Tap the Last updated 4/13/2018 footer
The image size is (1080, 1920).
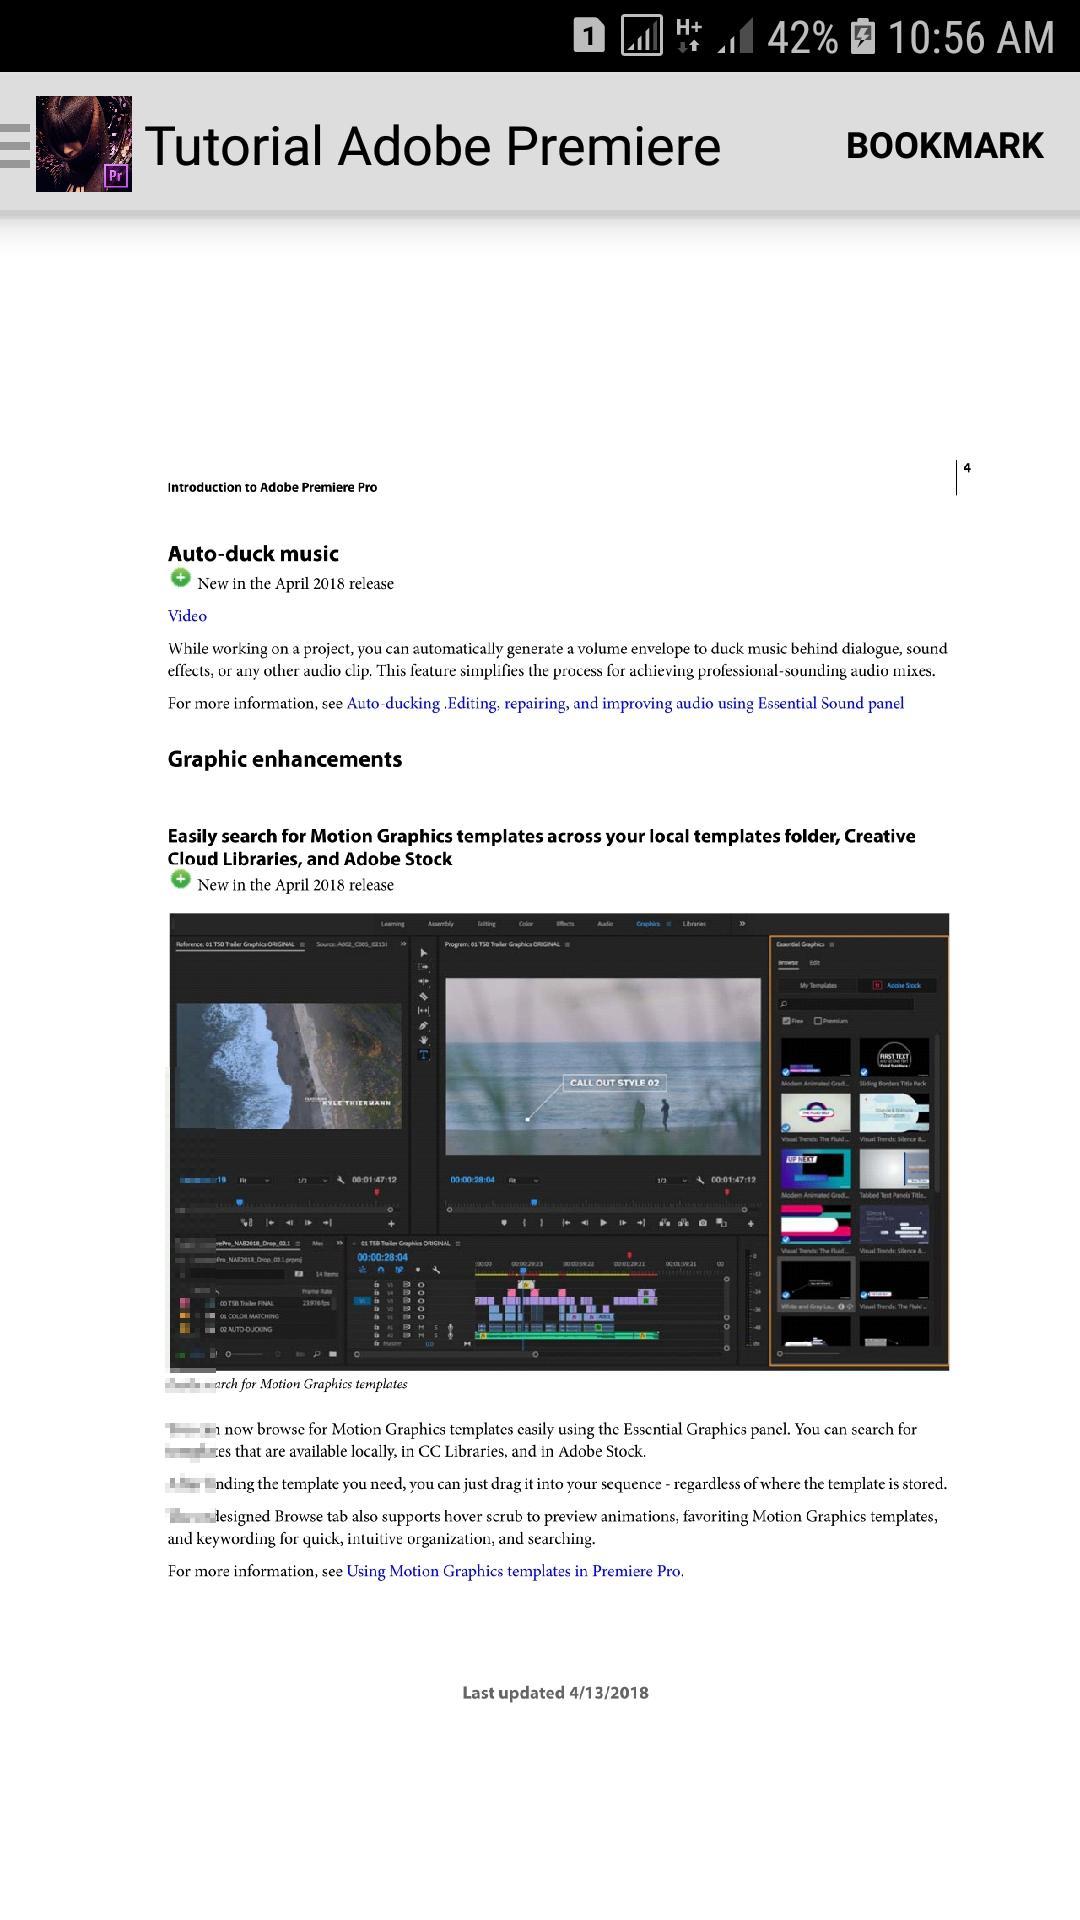(555, 1693)
